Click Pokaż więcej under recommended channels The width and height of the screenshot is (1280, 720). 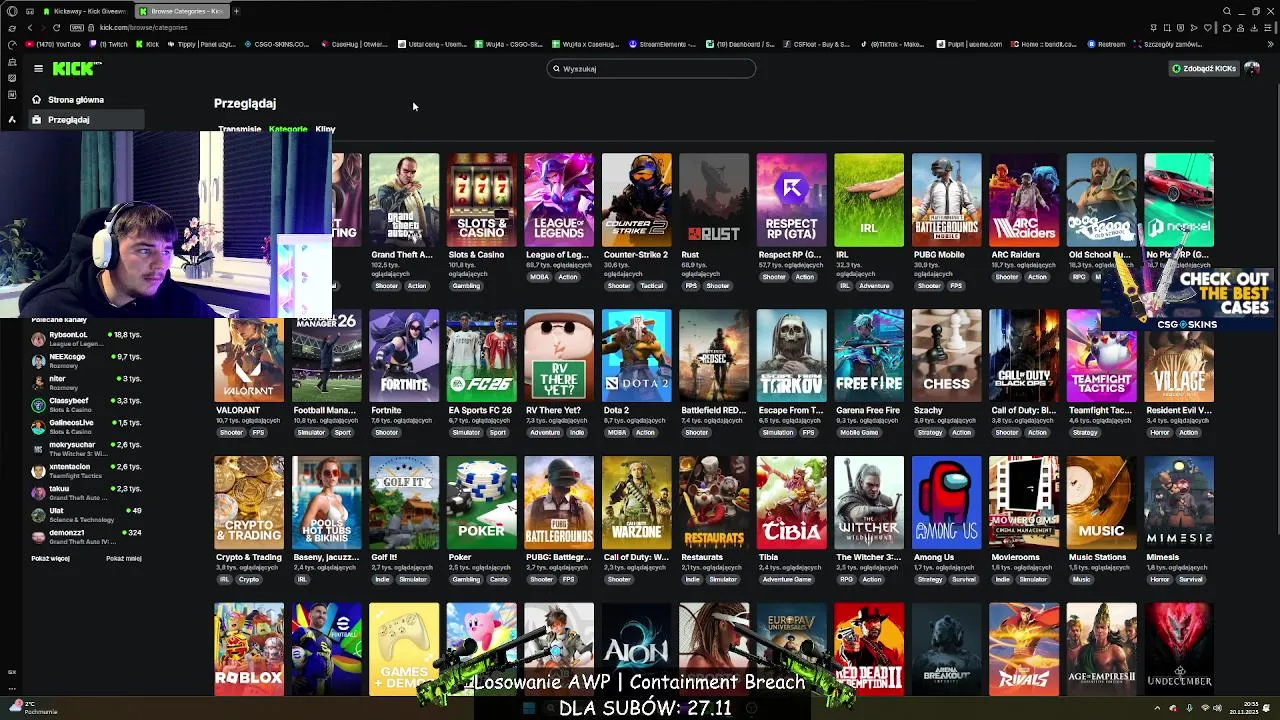click(x=50, y=558)
